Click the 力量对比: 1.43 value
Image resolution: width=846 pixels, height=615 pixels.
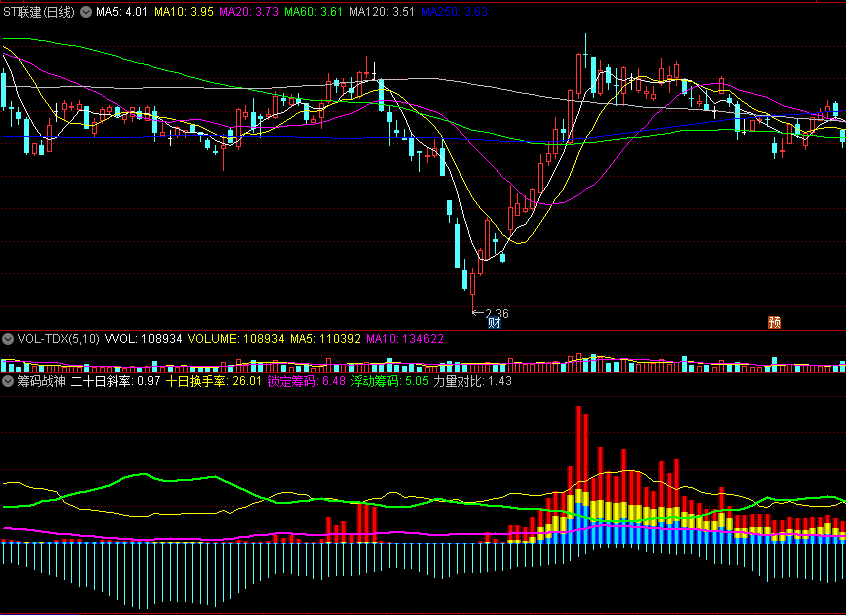(473, 381)
